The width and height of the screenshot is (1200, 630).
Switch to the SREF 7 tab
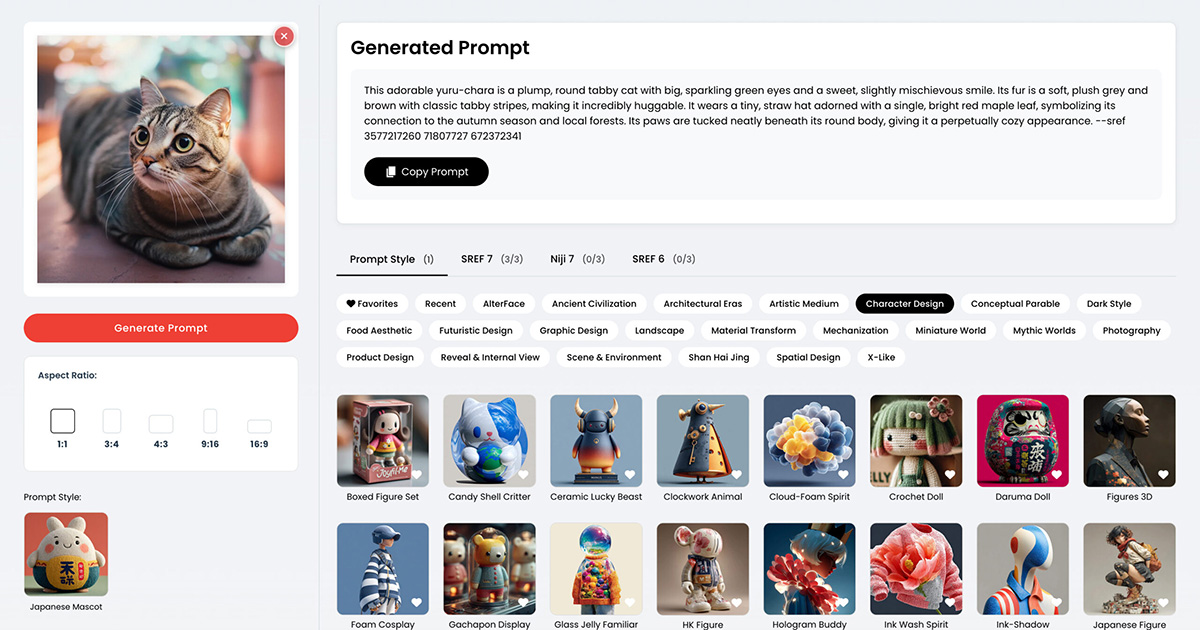(x=492, y=259)
